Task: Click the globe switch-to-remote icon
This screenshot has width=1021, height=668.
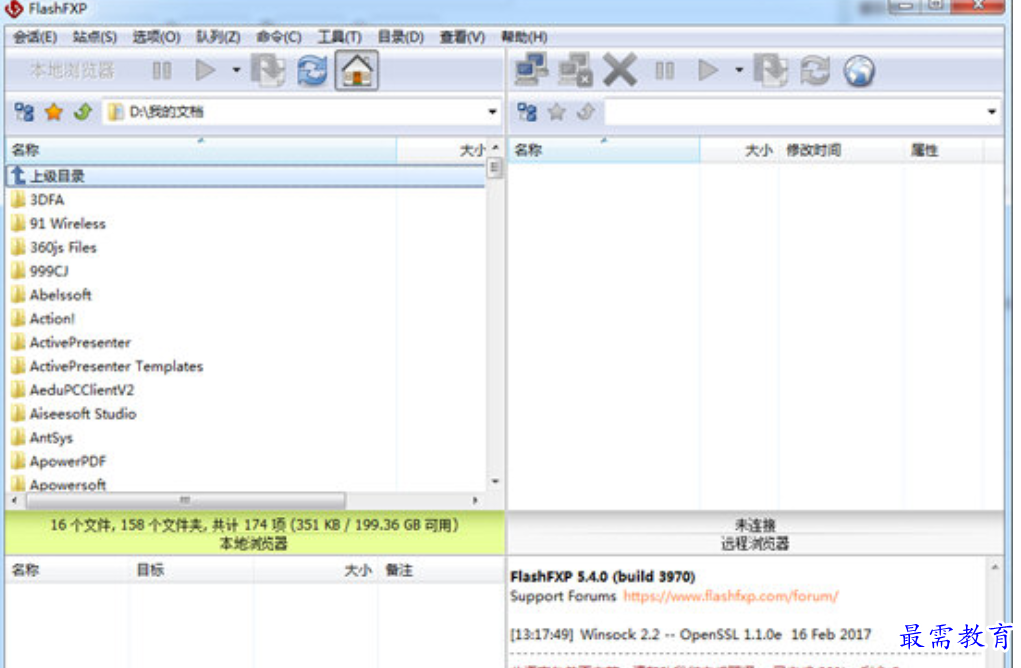Action: click(860, 70)
